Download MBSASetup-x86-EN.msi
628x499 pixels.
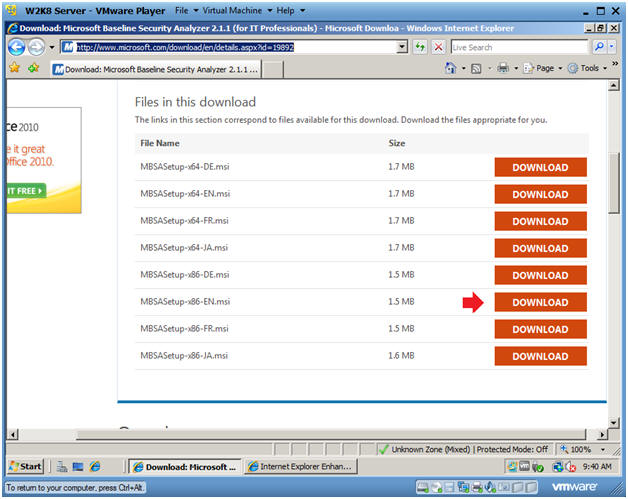tap(540, 302)
